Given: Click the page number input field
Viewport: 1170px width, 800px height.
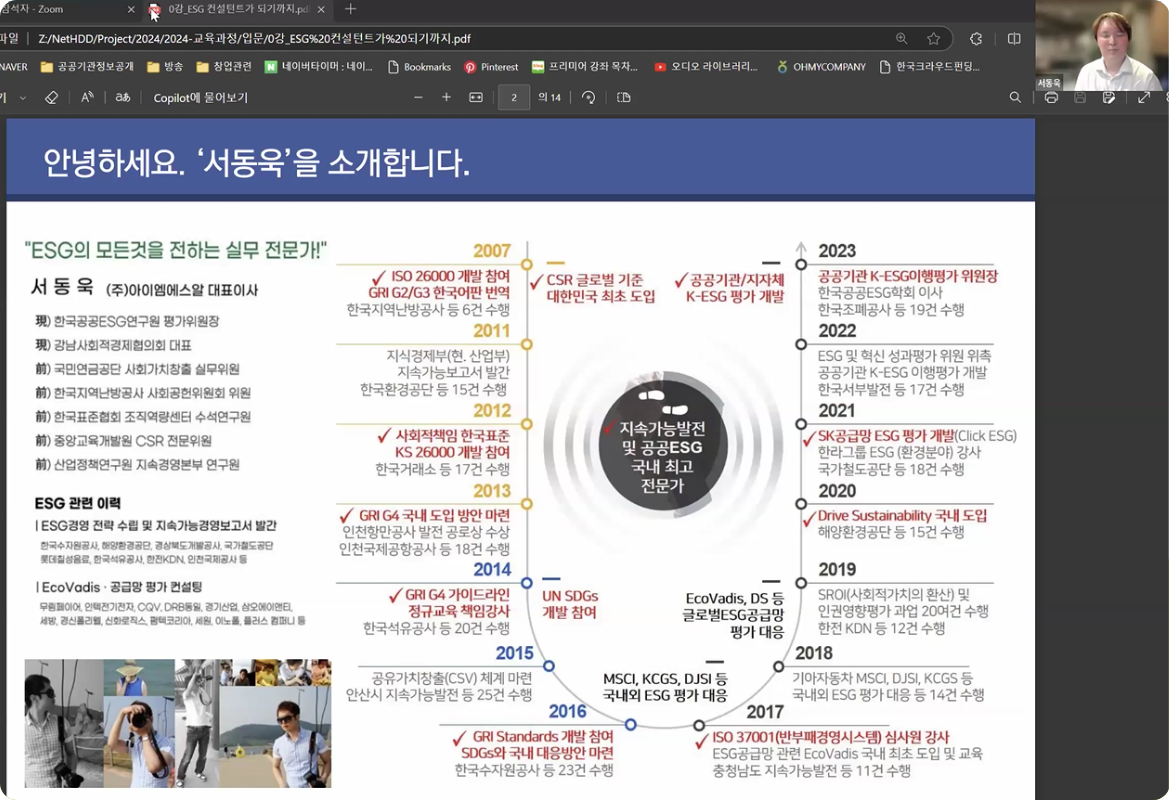Looking at the screenshot, I should tap(514, 98).
